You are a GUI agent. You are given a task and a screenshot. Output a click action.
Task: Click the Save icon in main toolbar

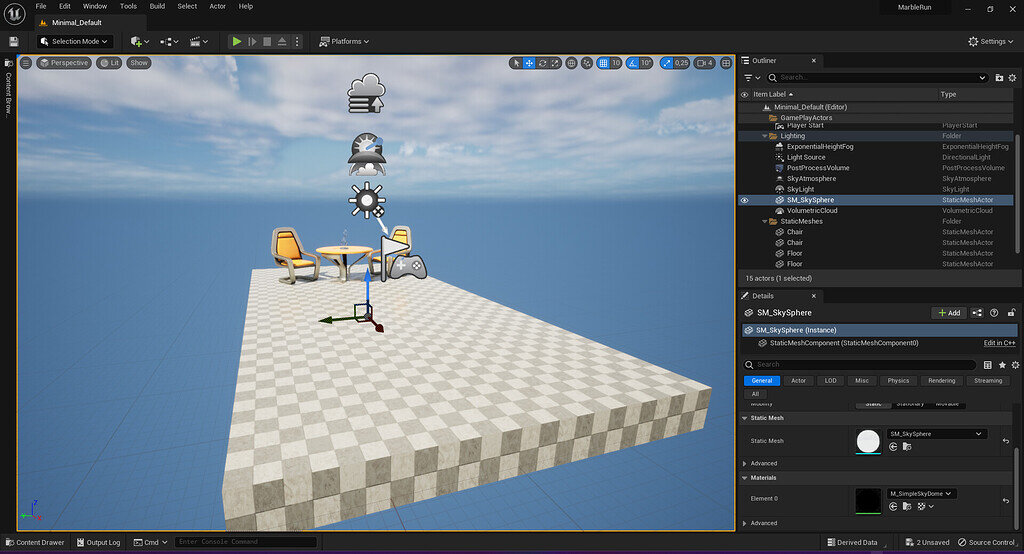[x=13, y=41]
